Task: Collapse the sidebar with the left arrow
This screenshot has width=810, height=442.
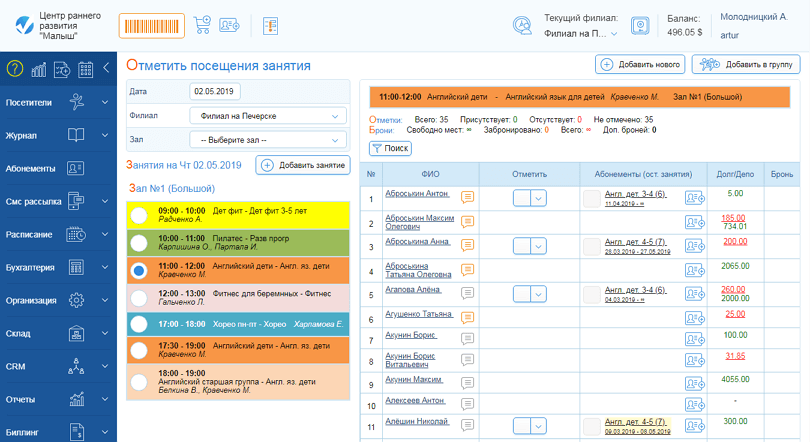Action: 107,69
